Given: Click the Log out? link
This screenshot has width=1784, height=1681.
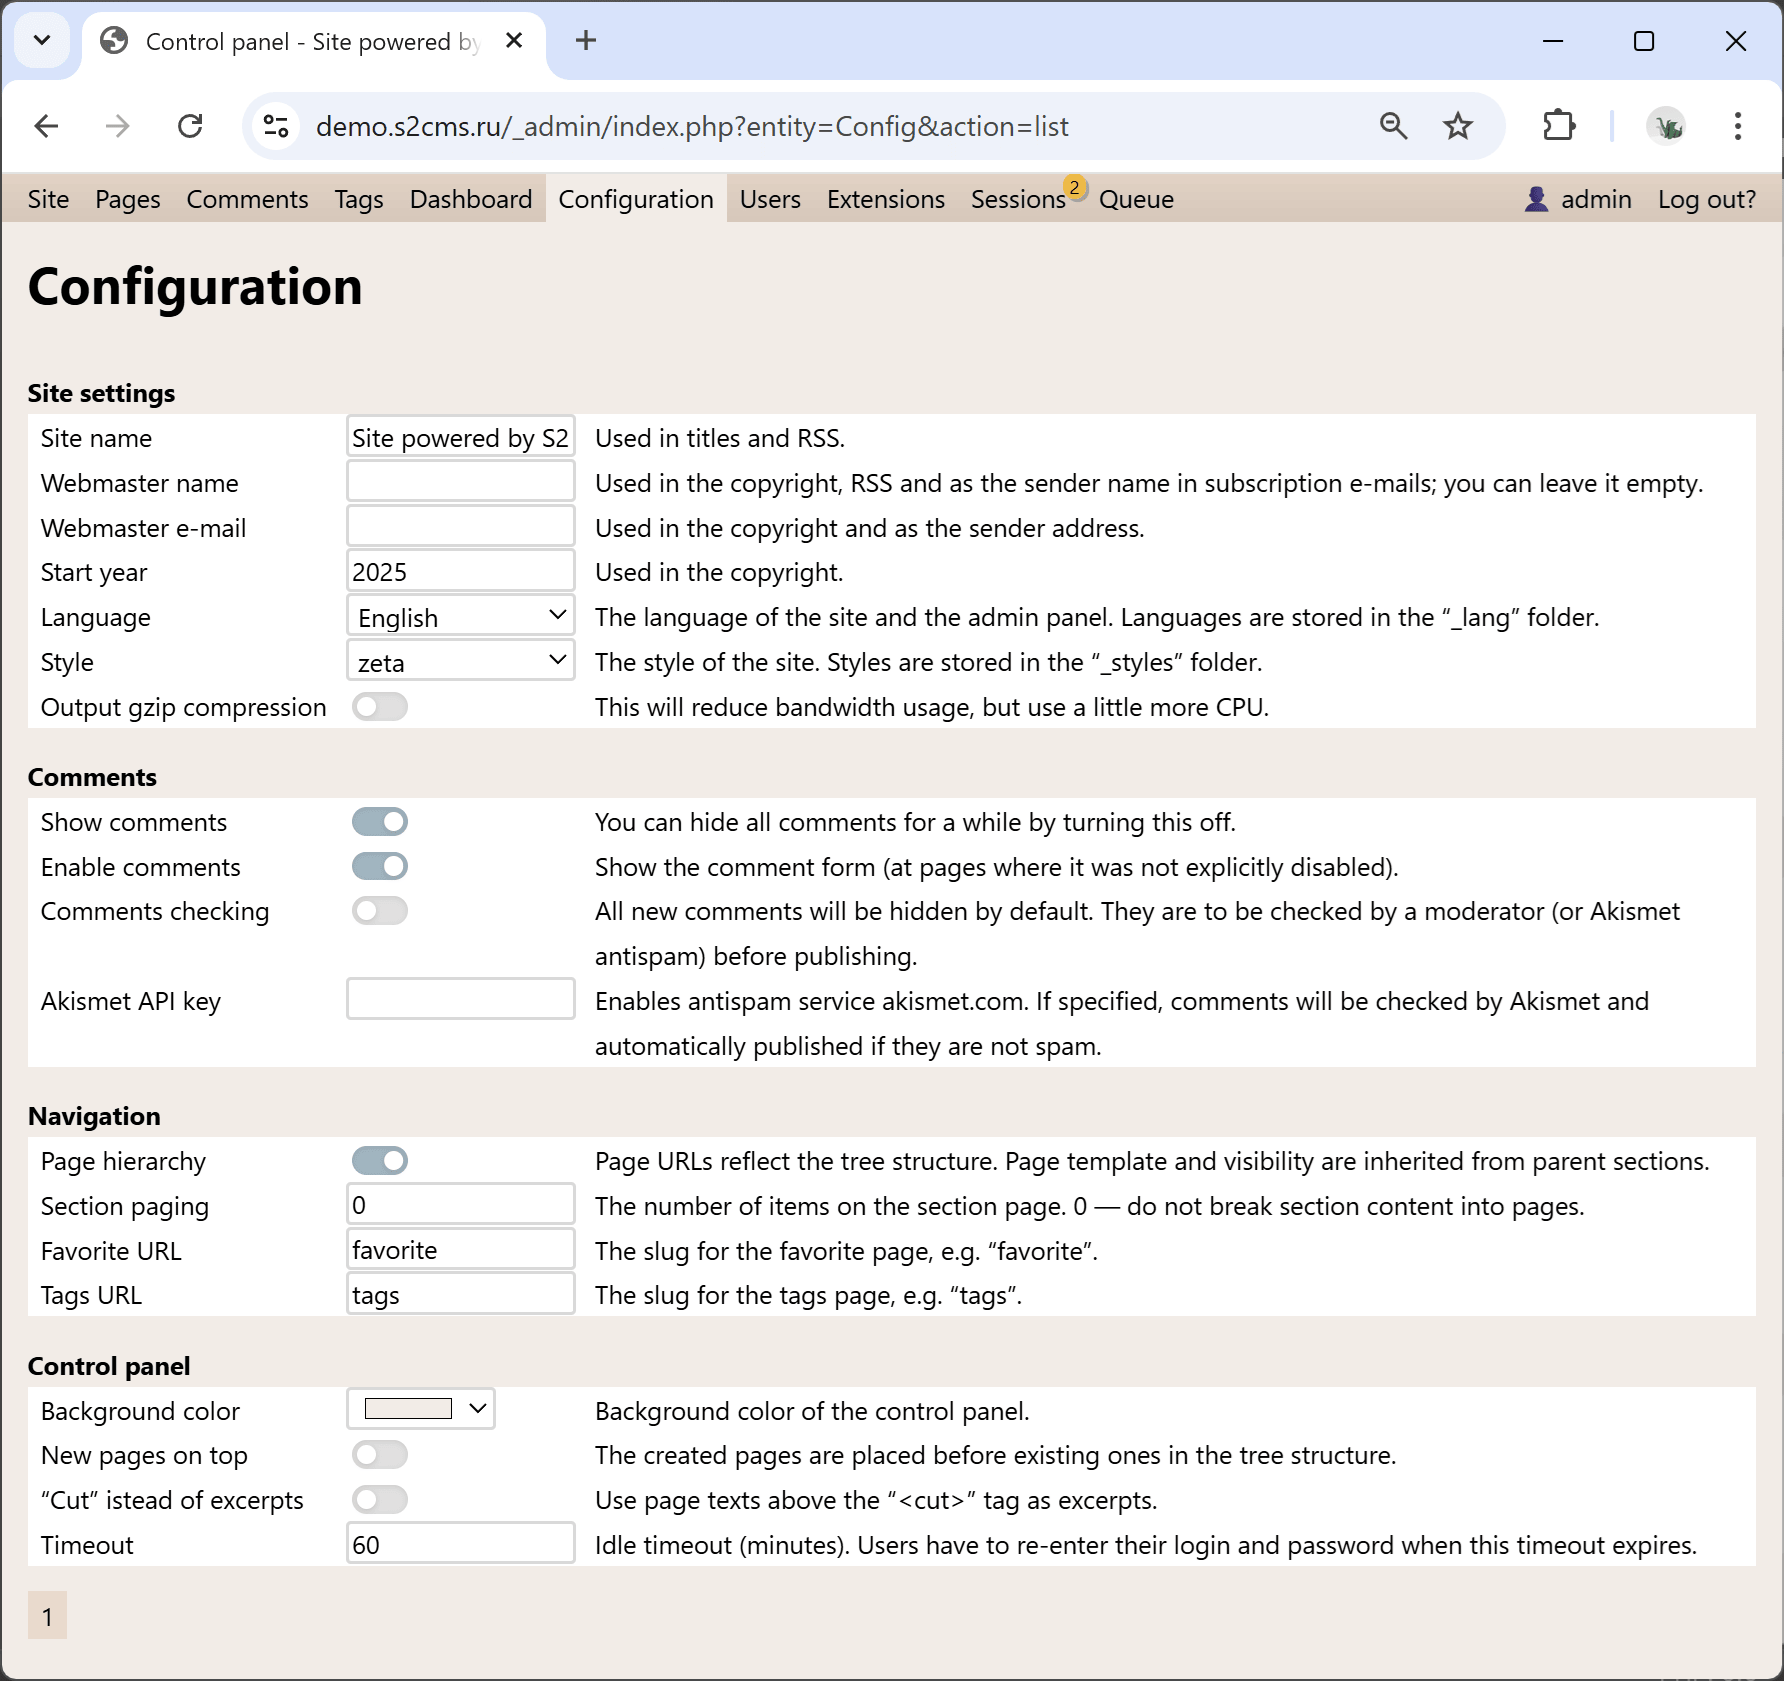Looking at the screenshot, I should click(1707, 199).
